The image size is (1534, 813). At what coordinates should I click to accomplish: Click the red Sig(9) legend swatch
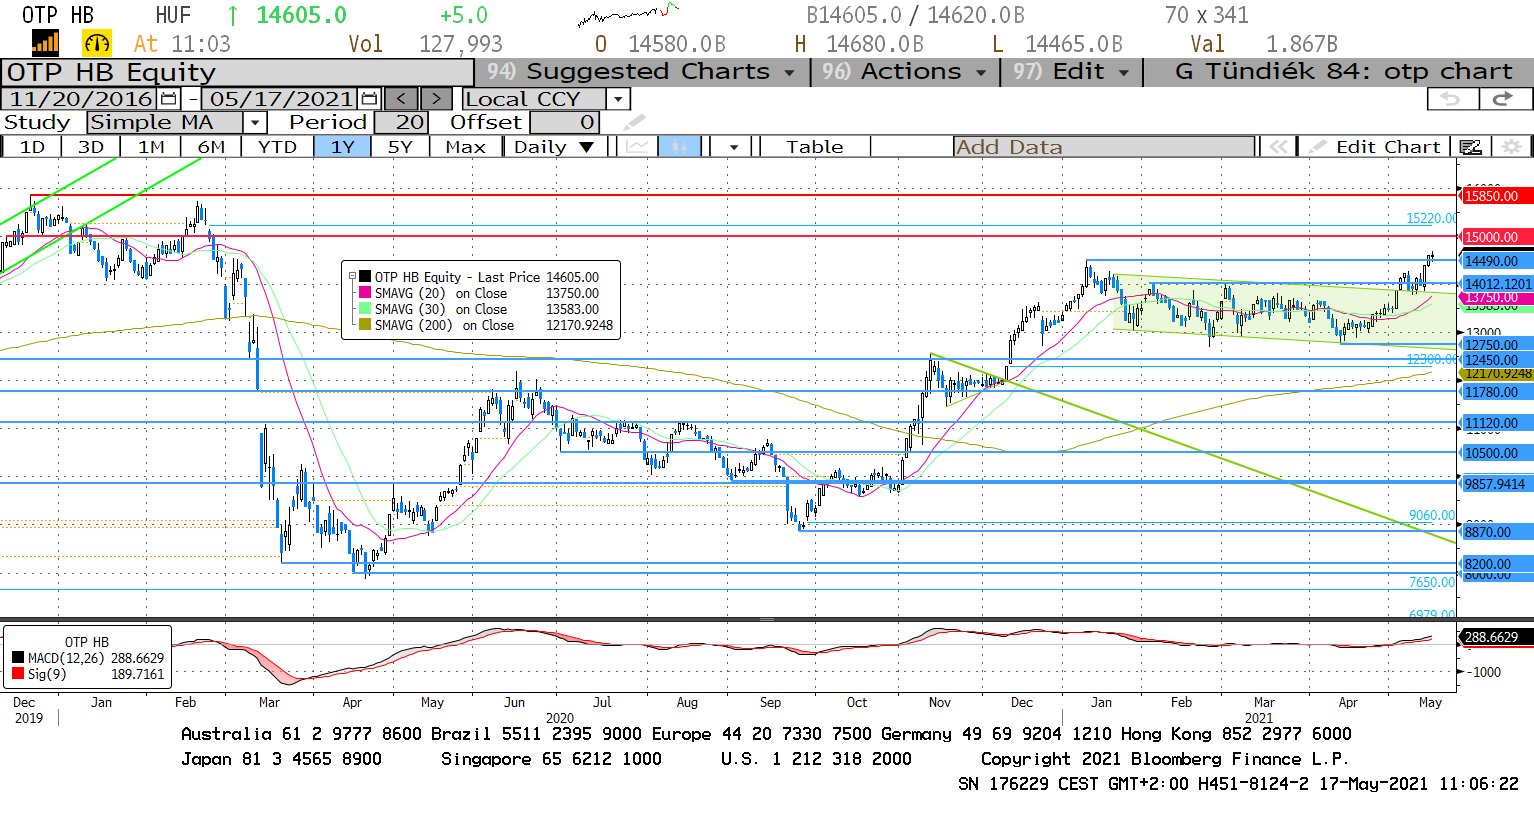click(x=18, y=674)
